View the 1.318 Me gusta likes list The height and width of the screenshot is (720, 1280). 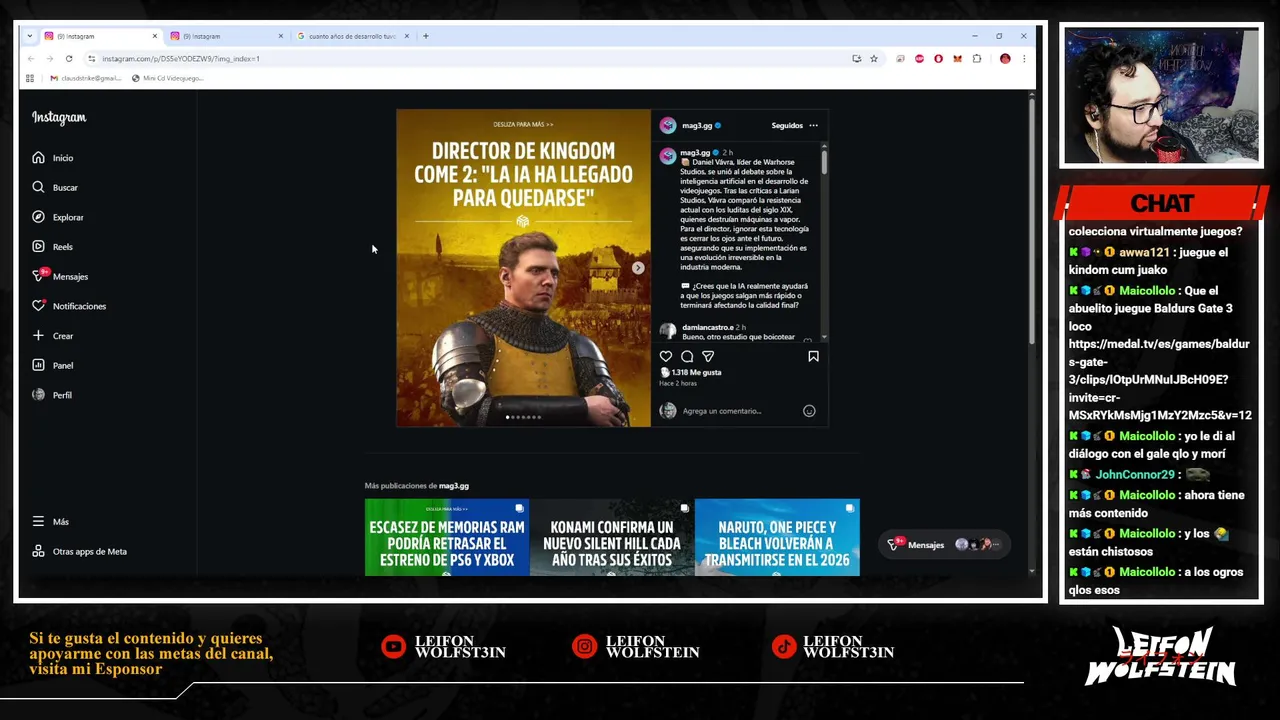[696, 372]
